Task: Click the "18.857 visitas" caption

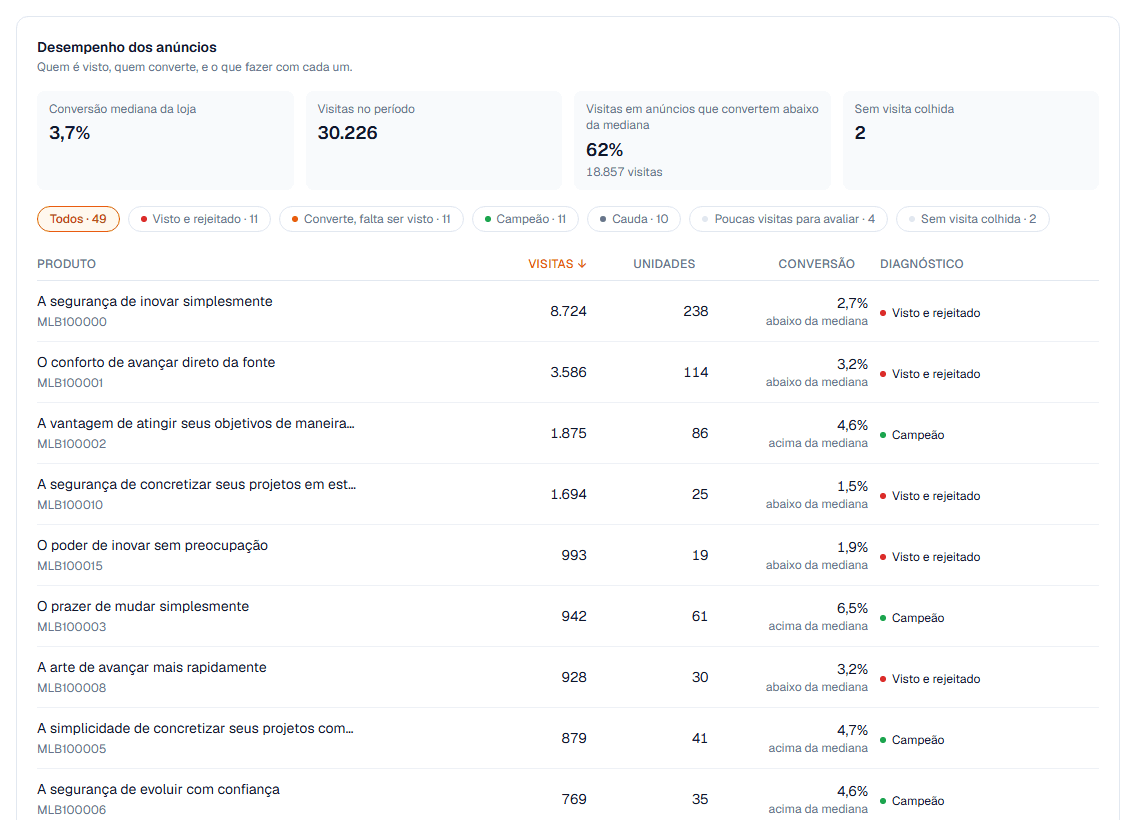Action: click(x=624, y=172)
